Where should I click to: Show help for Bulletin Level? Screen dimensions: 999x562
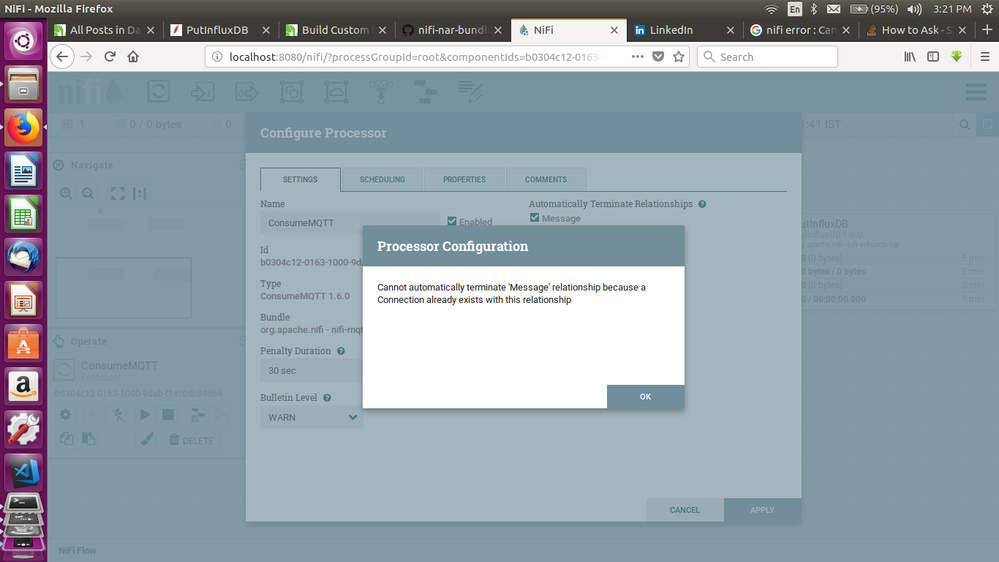[x=327, y=398]
